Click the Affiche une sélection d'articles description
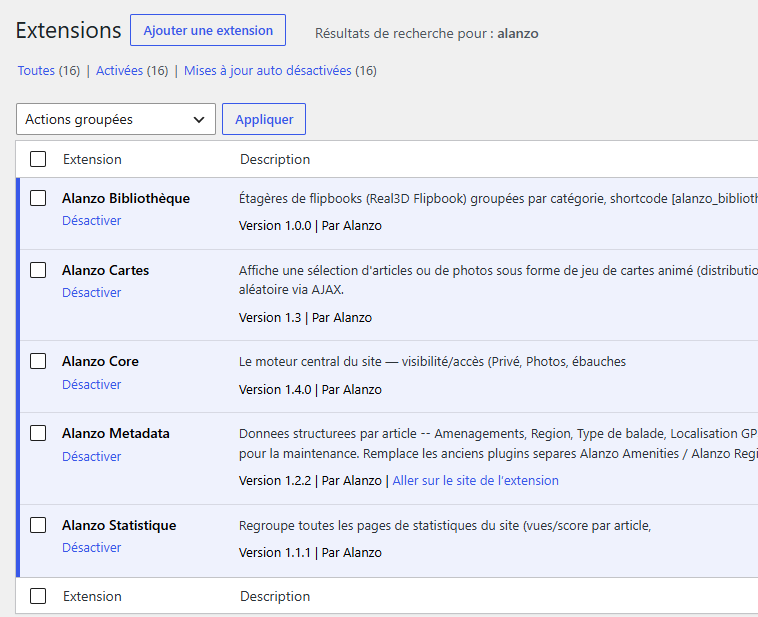This screenshot has width=758, height=617. (x=498, y=280)
